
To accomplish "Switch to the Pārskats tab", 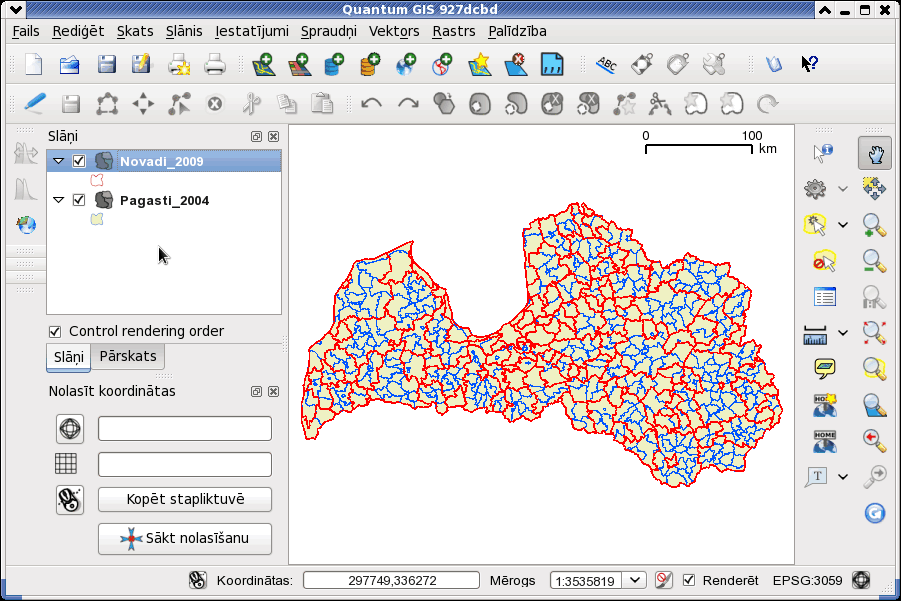I will point(128,356).
